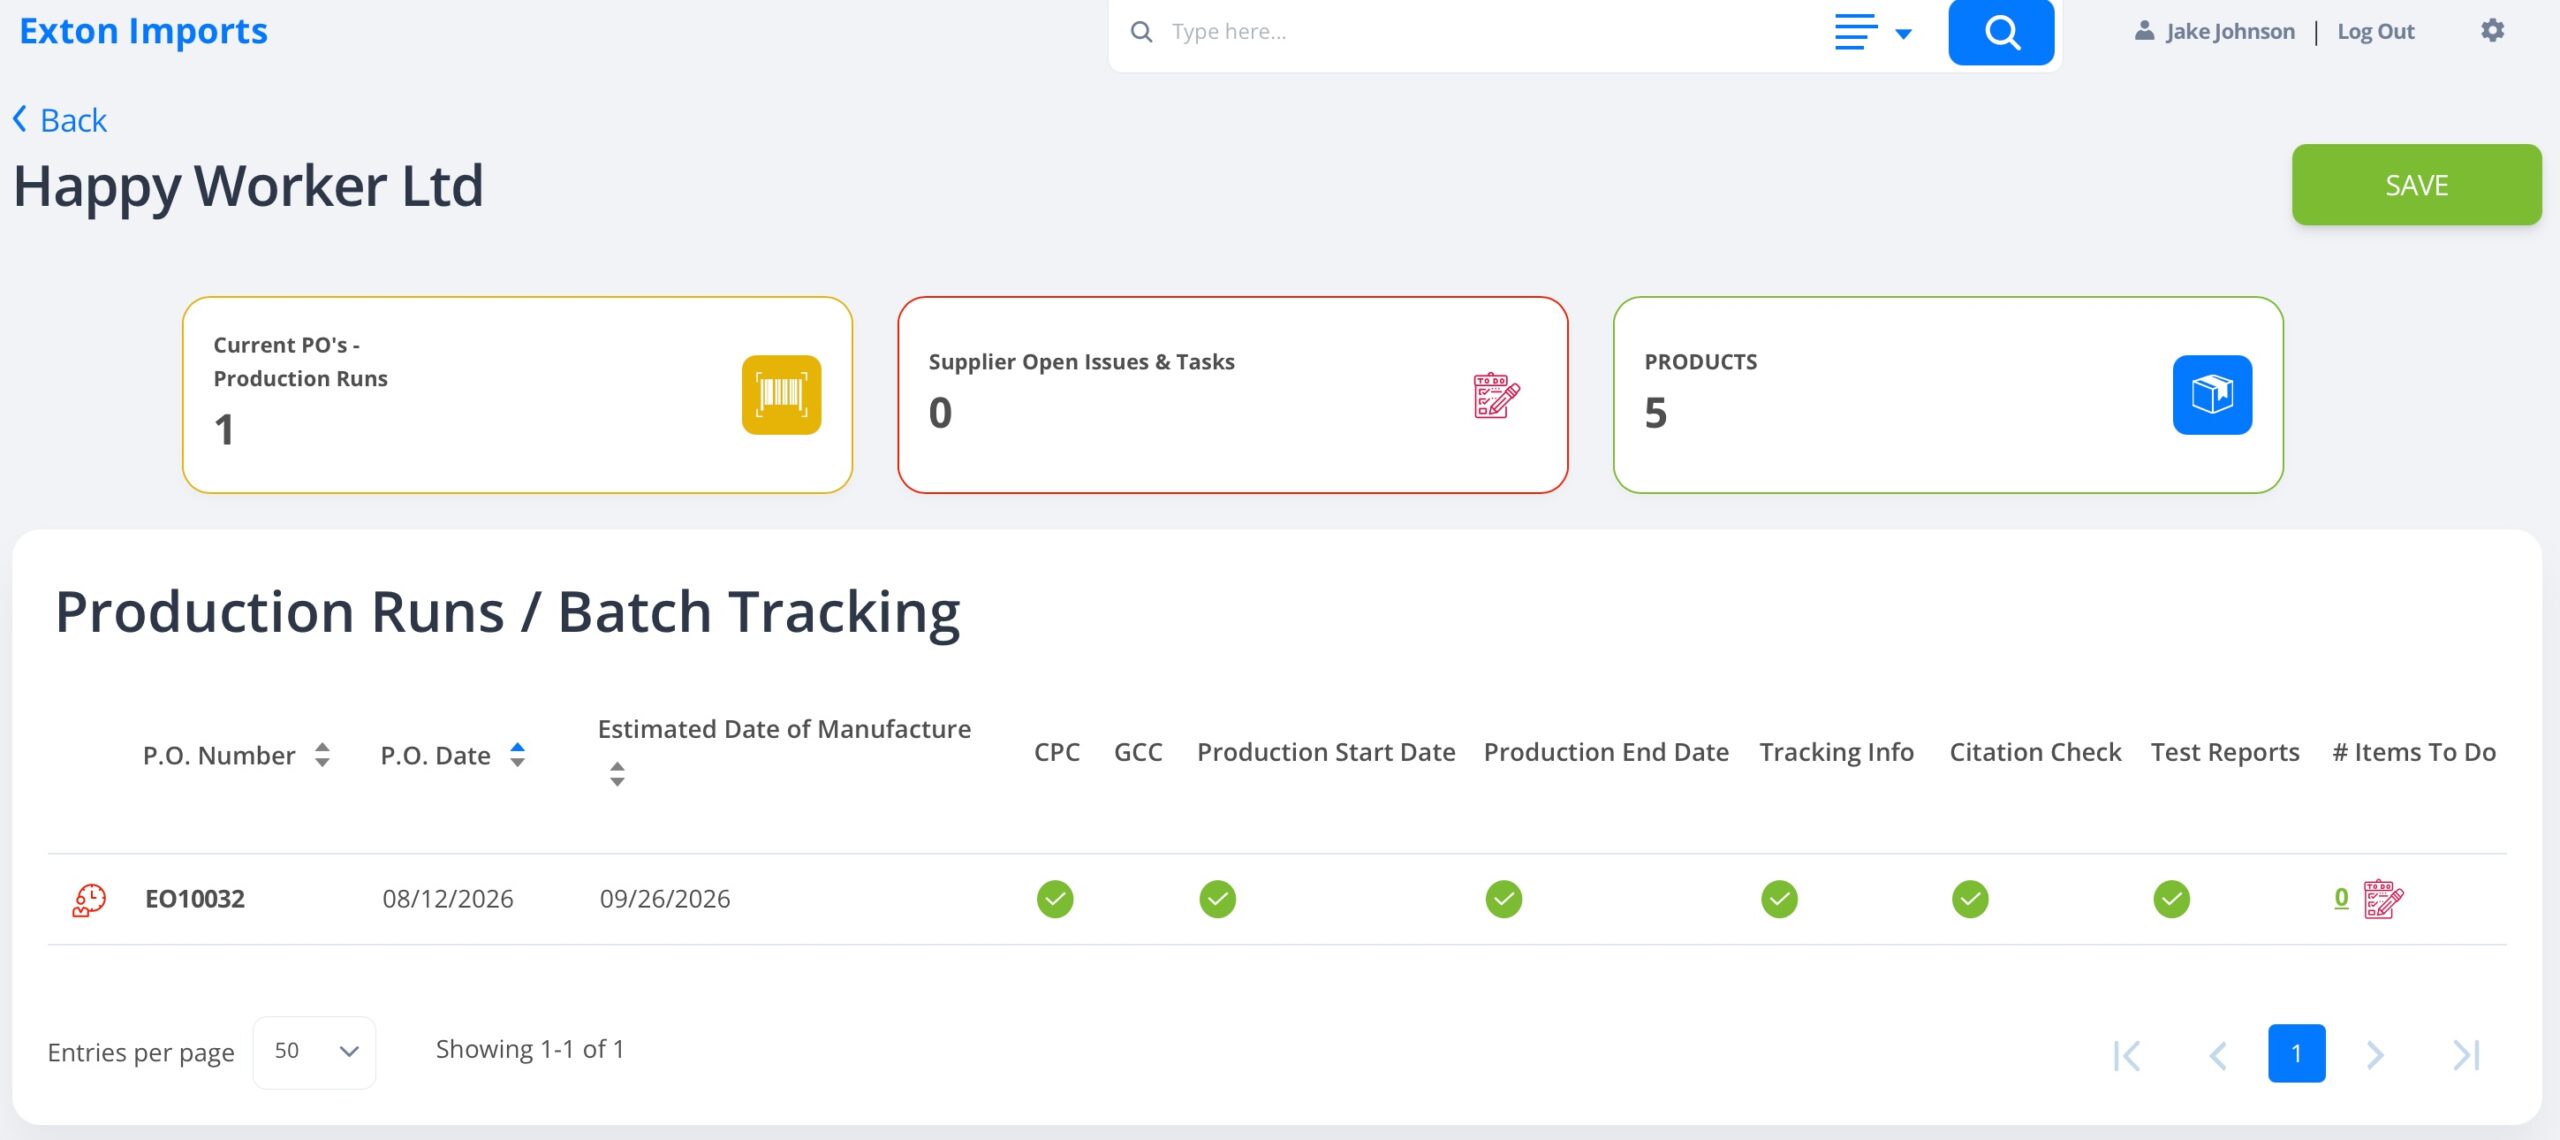2560x1140 pixels.
Task: Click the 0 items to do link
Action: coord(2341,898)
